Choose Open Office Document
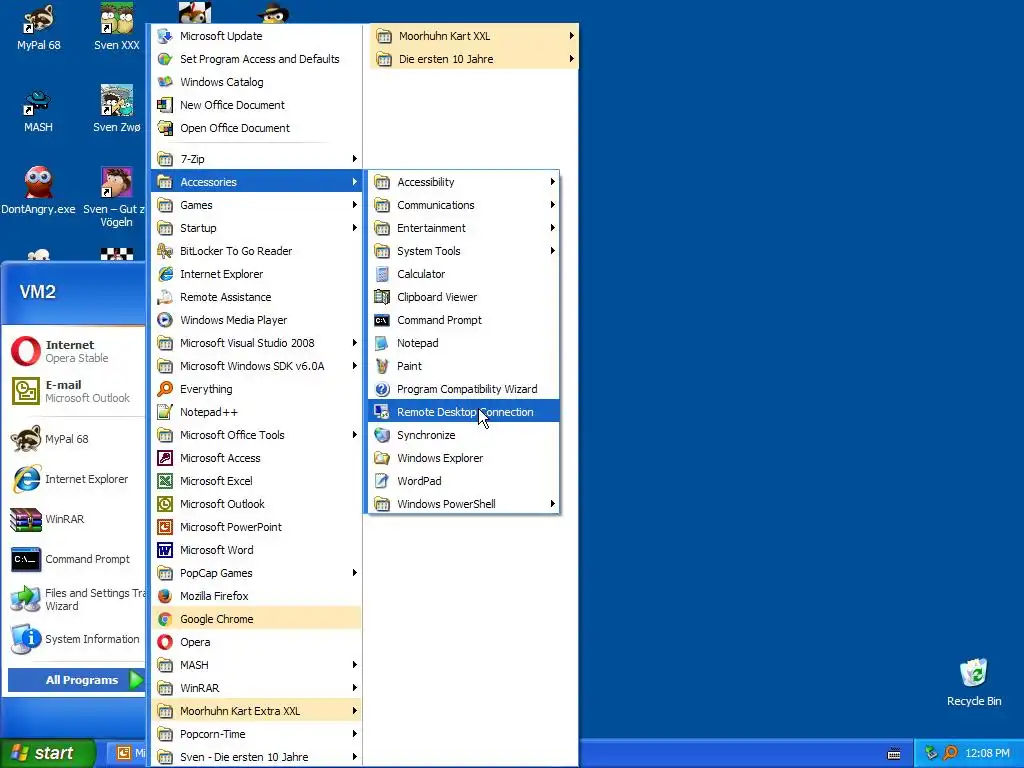 tap(257, 128)
